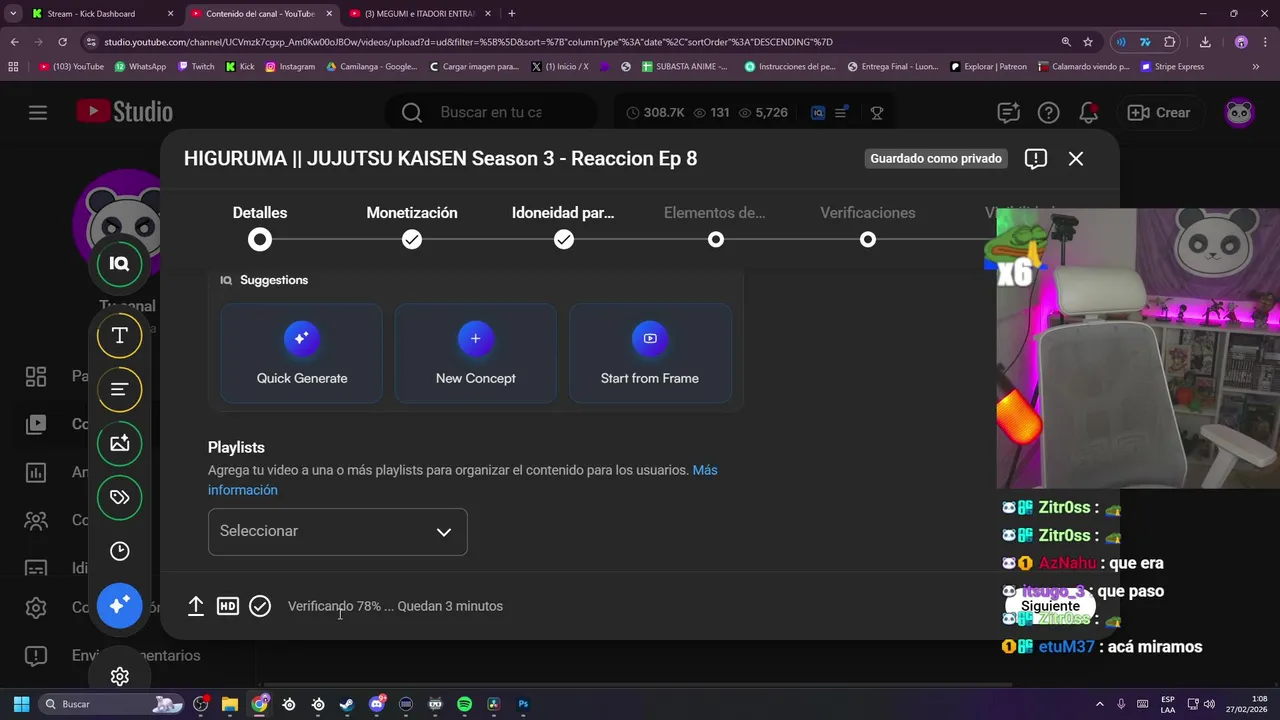Viewport: 1280px width, 720px height.
Task: Go to the Elementos de... step
Action: tap(715, 226)
